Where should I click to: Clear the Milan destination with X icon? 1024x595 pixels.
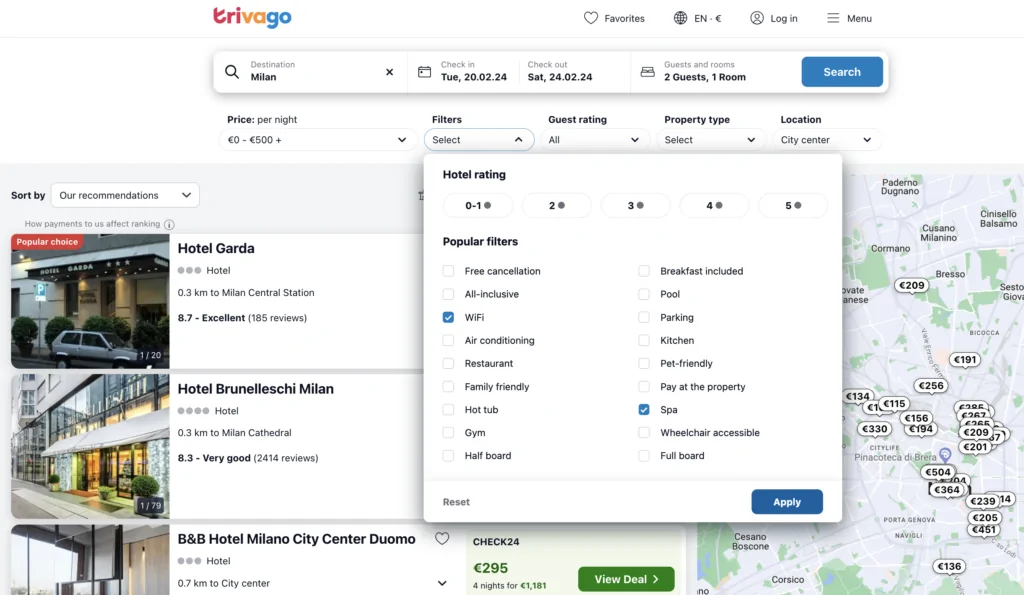(x=390, y=72)
